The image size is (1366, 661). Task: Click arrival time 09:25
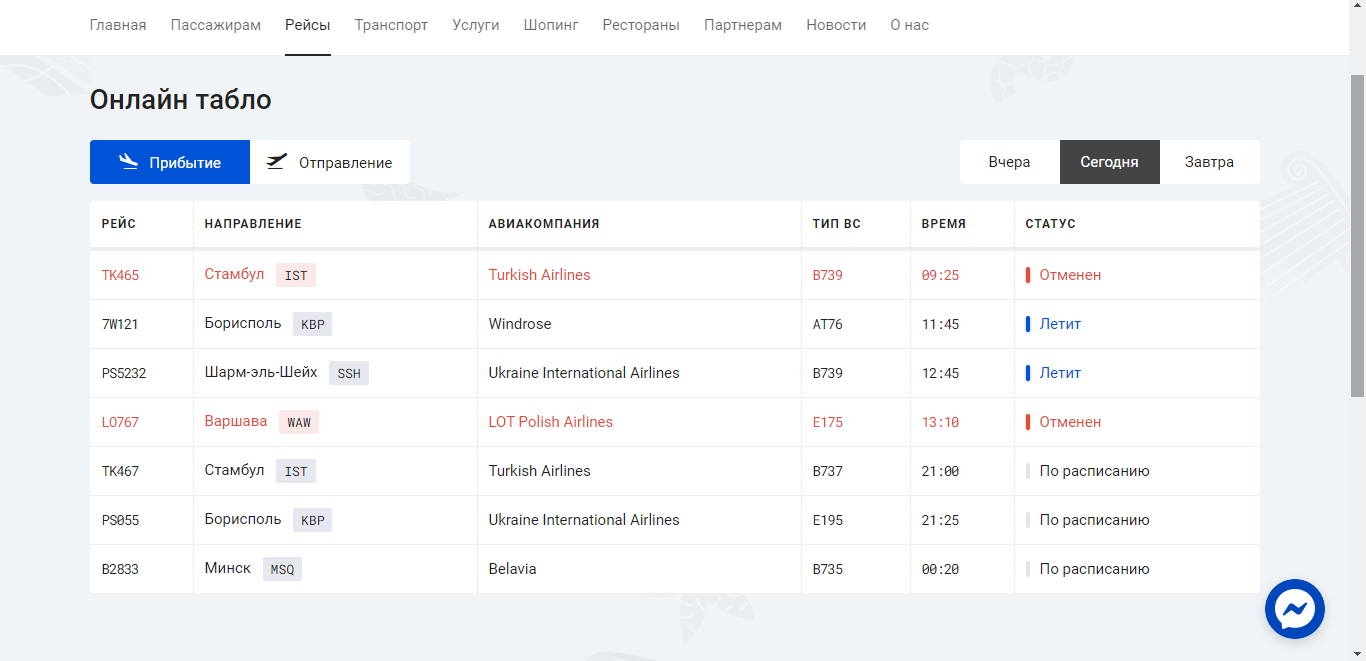pyautogui.click(x=940, y=275)
